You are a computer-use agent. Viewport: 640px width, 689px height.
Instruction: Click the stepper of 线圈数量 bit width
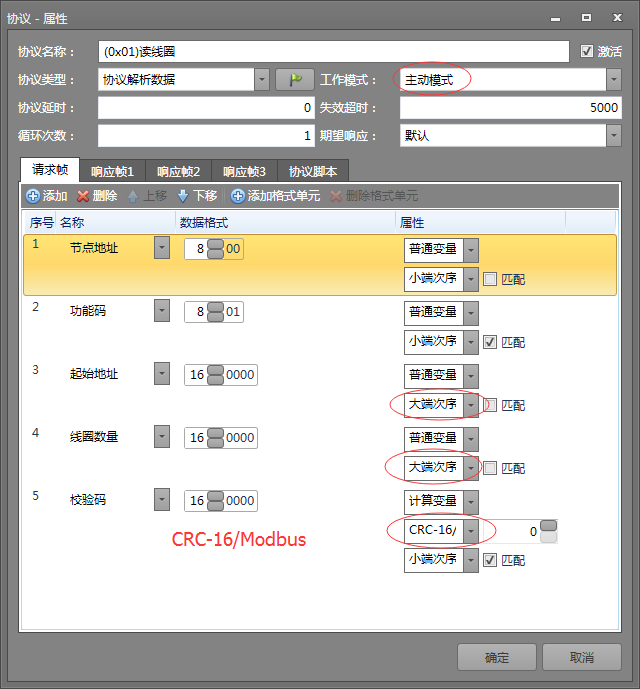(x=215, y=438)
